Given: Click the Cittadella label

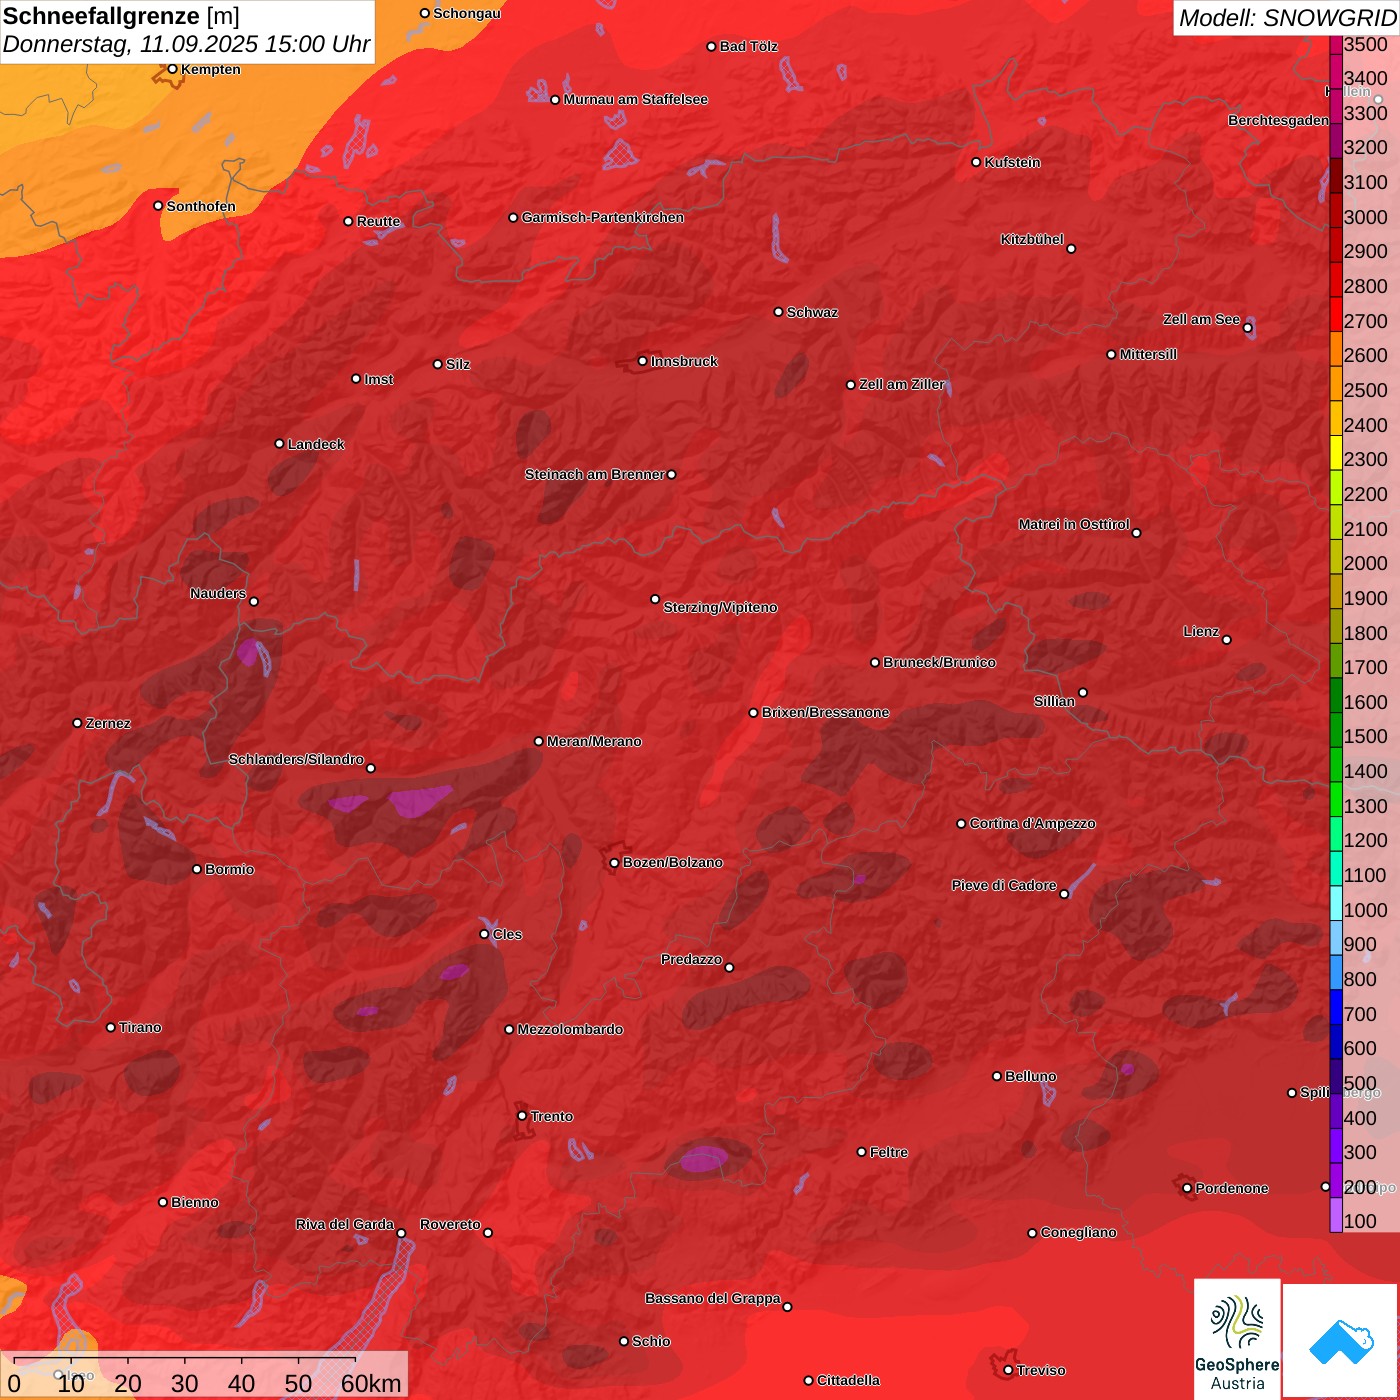Looking at the screenshot, I should (x=849, y=1380).
